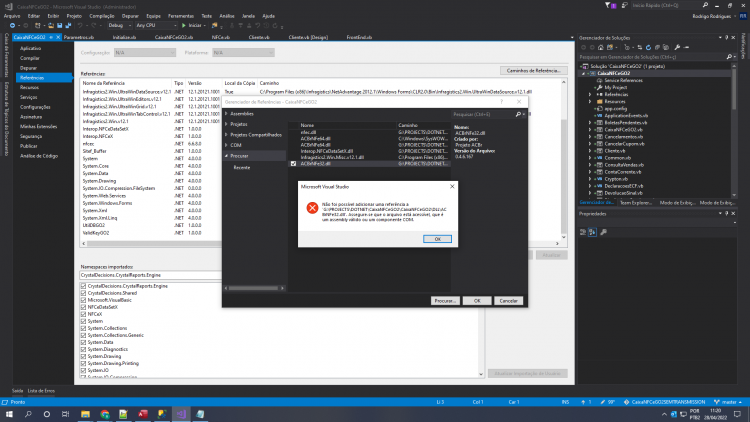Click Cancelar in the Reference Manager dialog

tap(508, 301)
